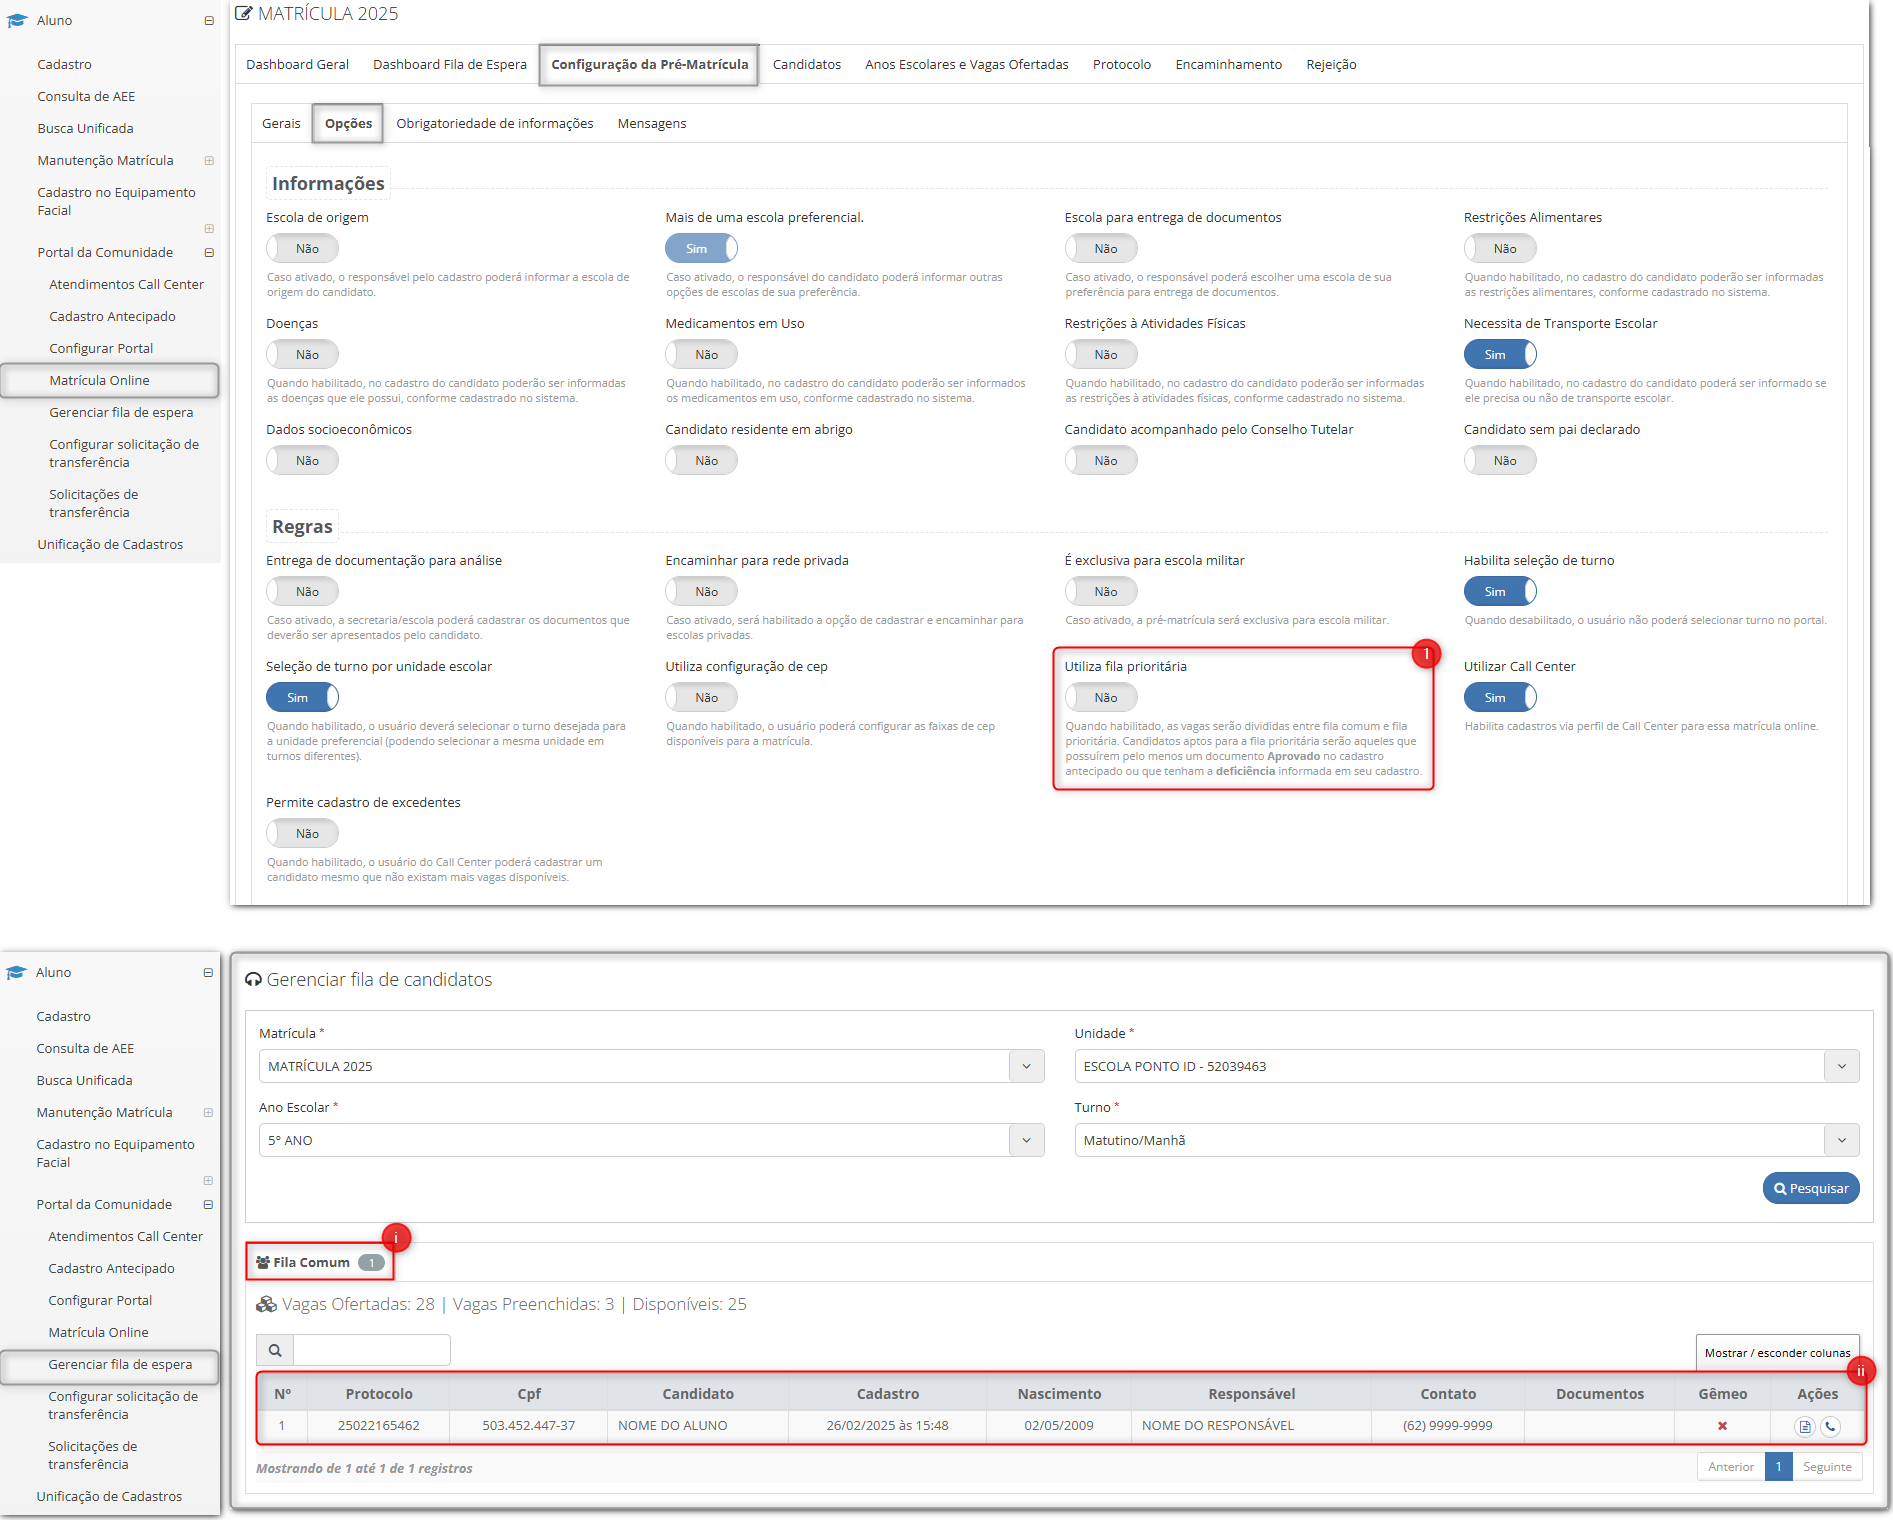Image resolution: width=1893 pixels, height=1520 pixels.
Task: Go to Seguinte page
Action: click(1827, 1466)
